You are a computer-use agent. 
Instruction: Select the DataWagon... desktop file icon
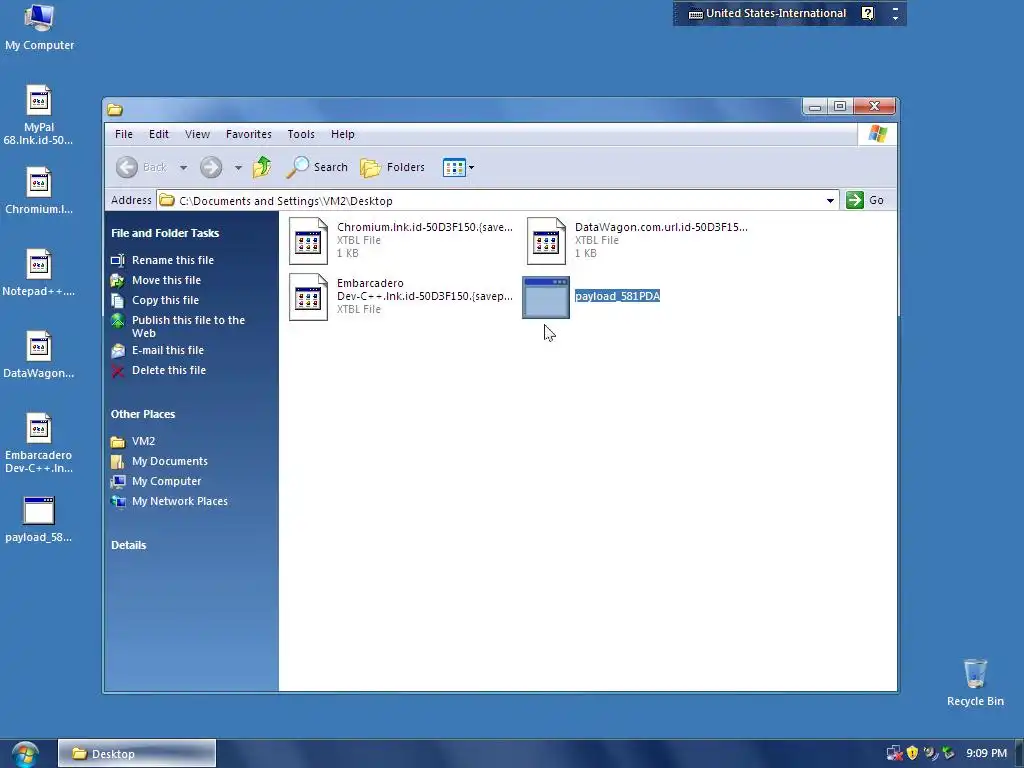(x=39, y=347)
